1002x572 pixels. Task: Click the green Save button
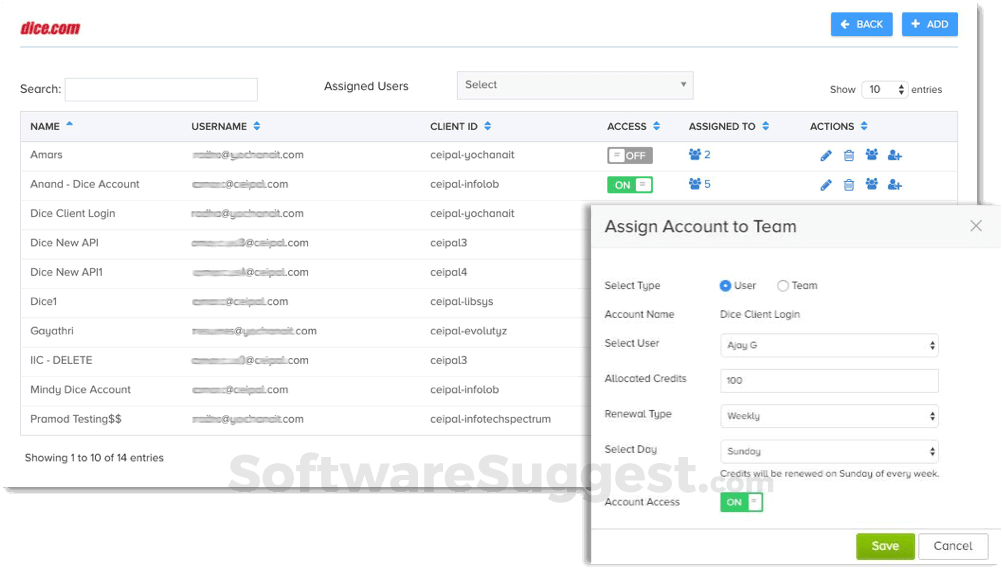pyautogui.click(x=885, y=546)
